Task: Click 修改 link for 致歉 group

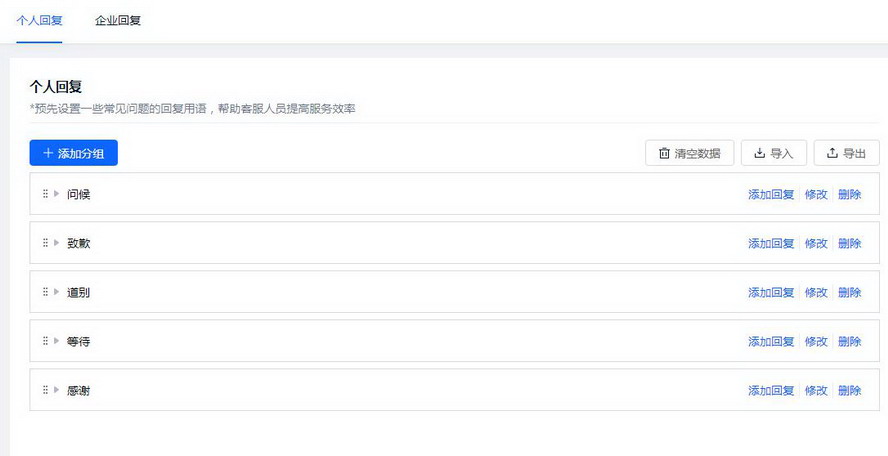Action: [816, 243]
